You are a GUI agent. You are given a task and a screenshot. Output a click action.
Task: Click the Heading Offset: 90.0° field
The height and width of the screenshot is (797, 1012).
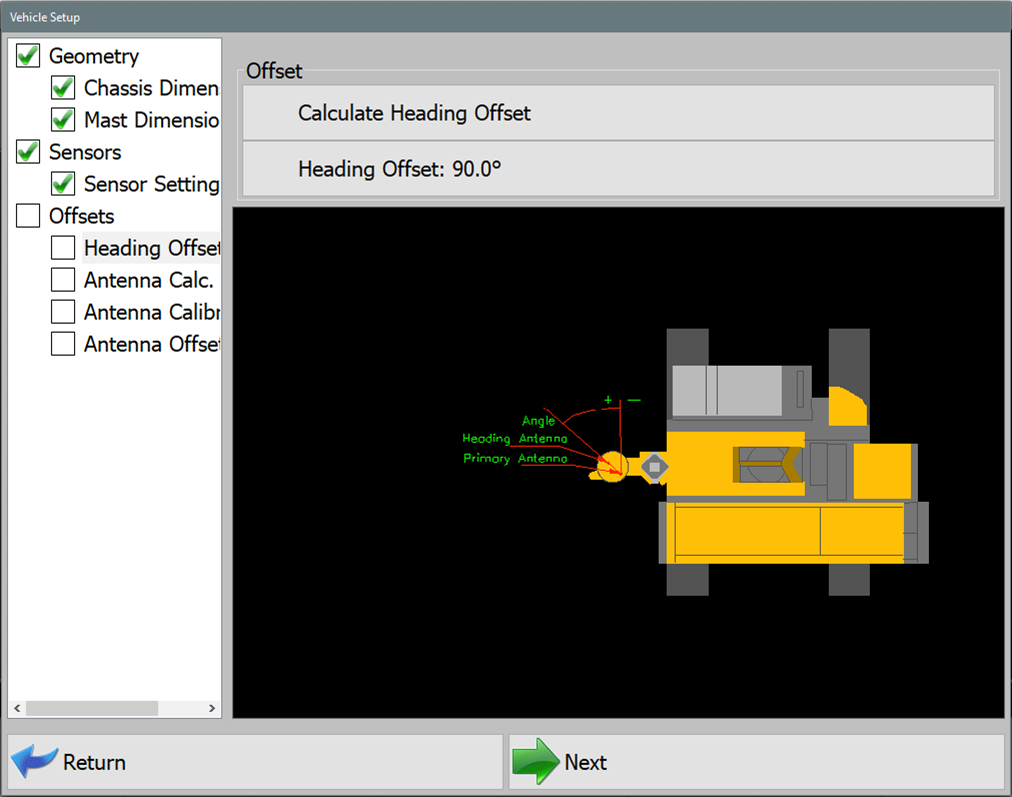point(618,169)
